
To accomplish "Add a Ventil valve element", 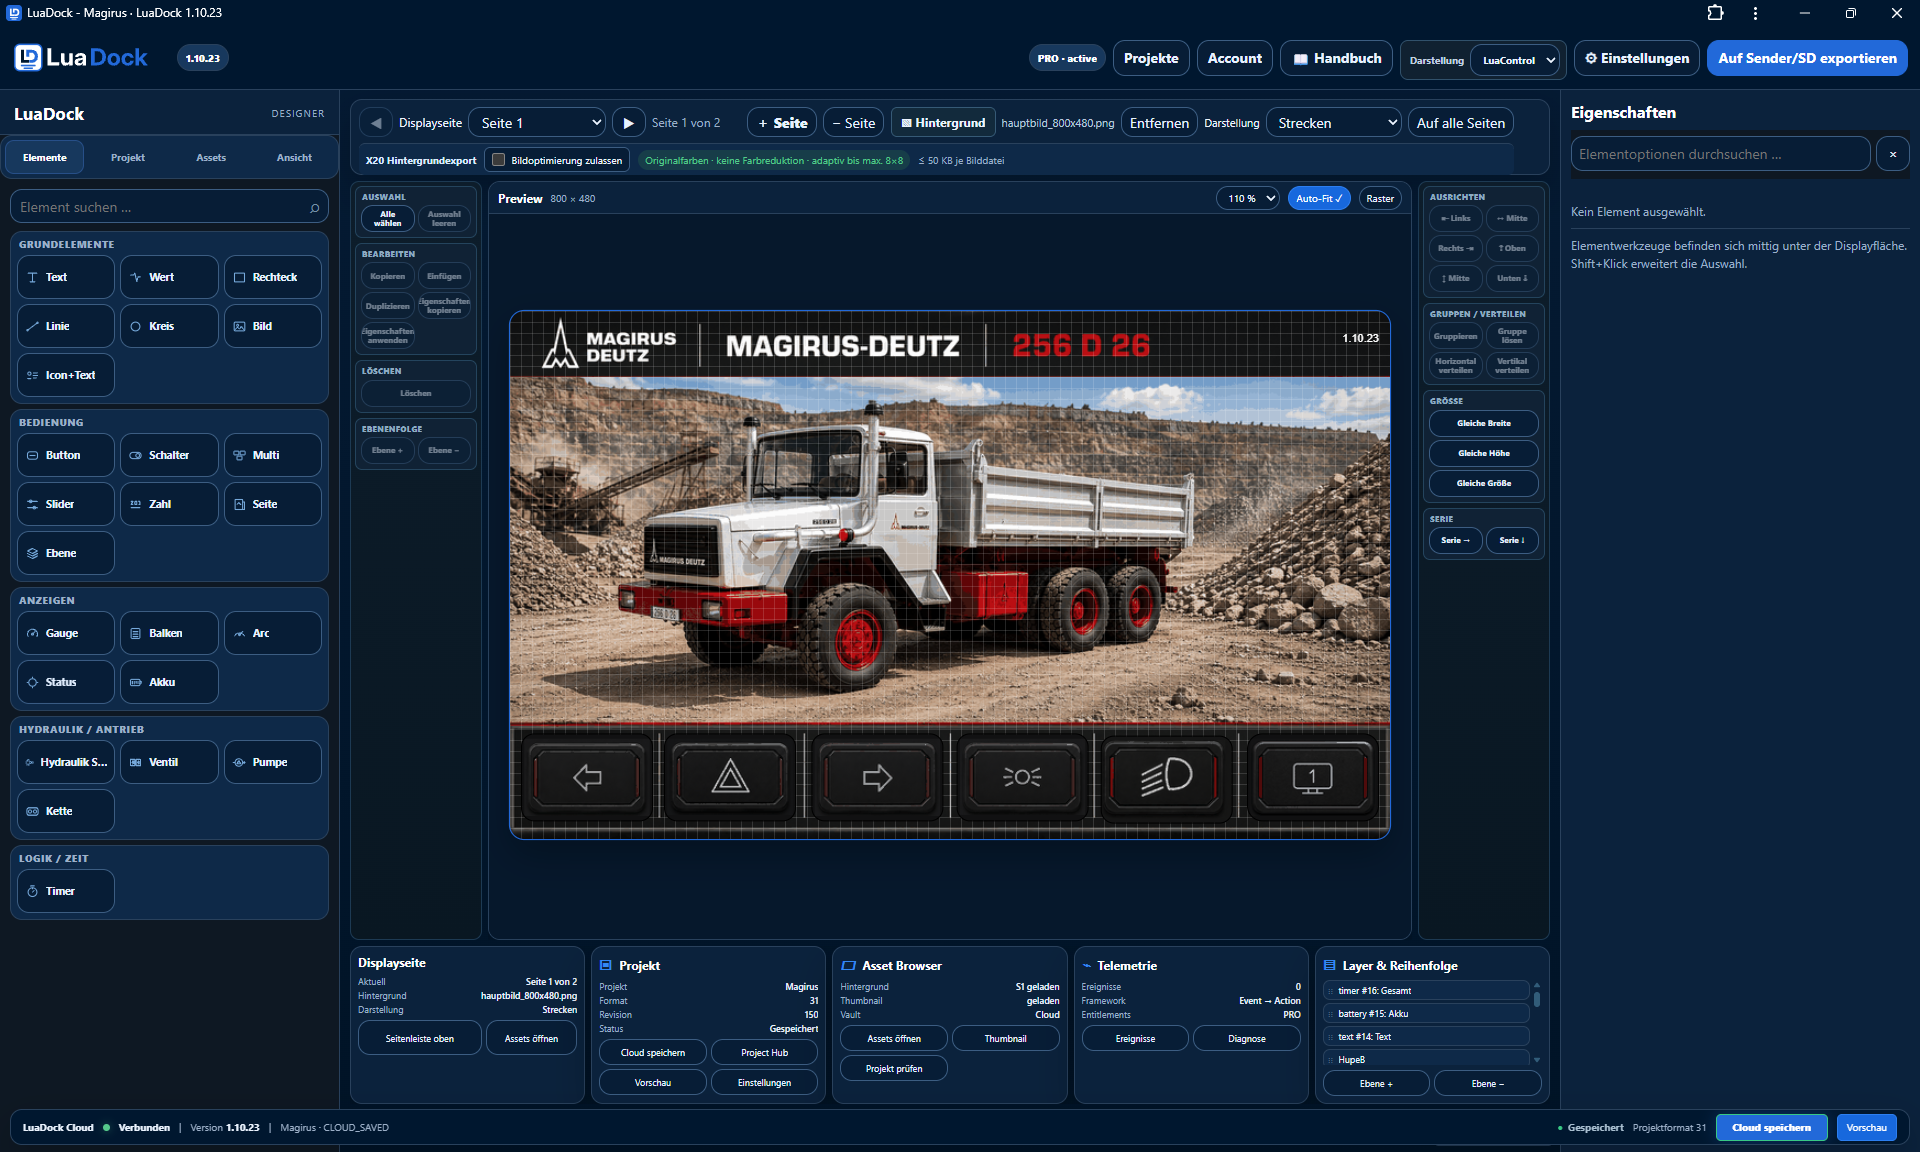I will point(169,762).
